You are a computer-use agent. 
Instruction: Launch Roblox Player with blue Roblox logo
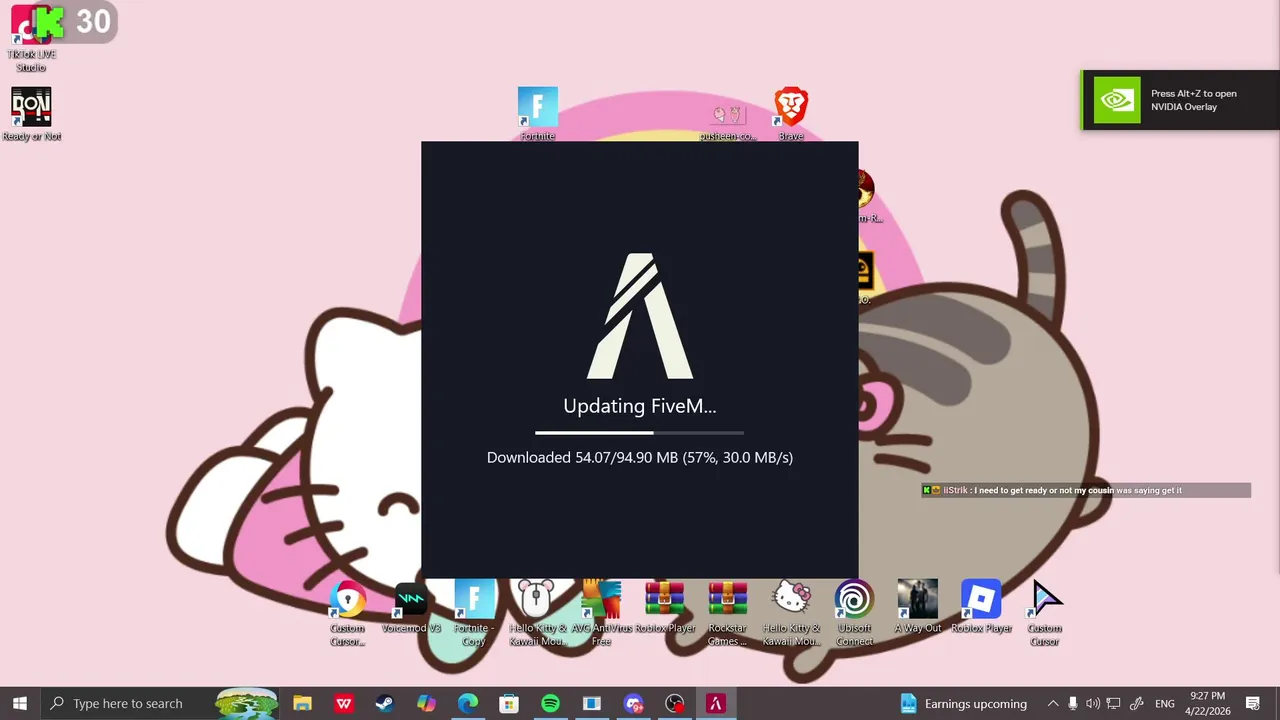pos(981,606)
